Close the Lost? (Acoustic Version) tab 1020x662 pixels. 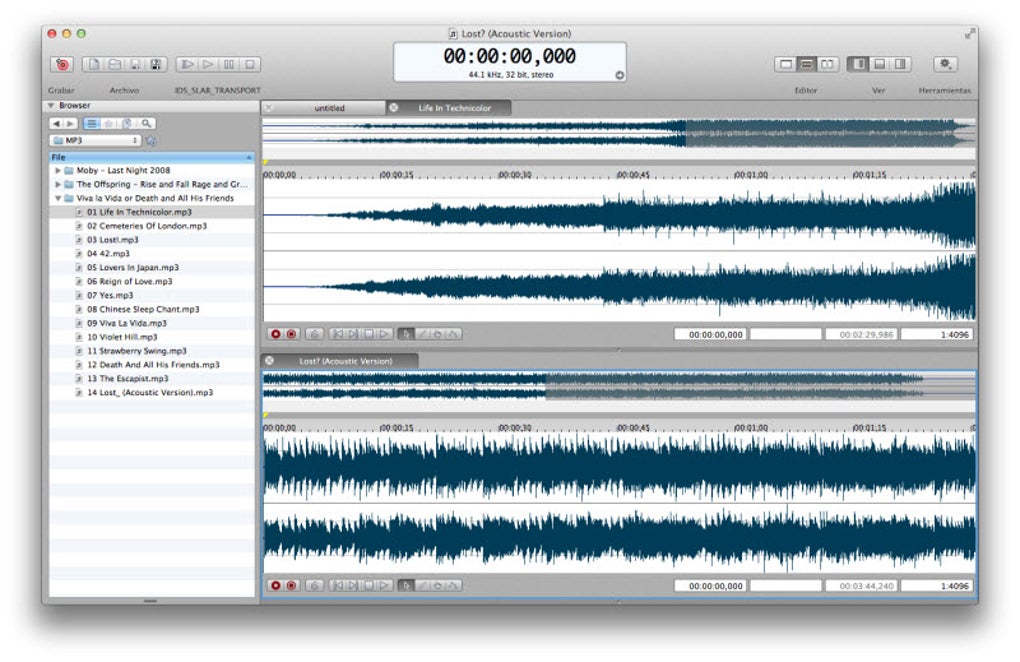pos(269,360)
